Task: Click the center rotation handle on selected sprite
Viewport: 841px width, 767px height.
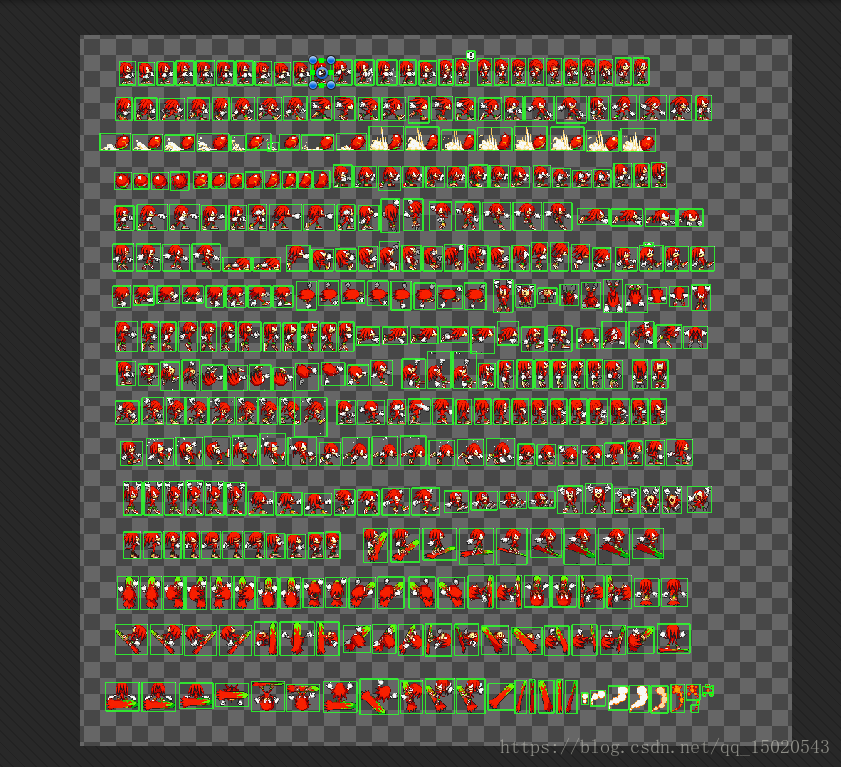Action: pyautogui.click(x=322, y=73)
